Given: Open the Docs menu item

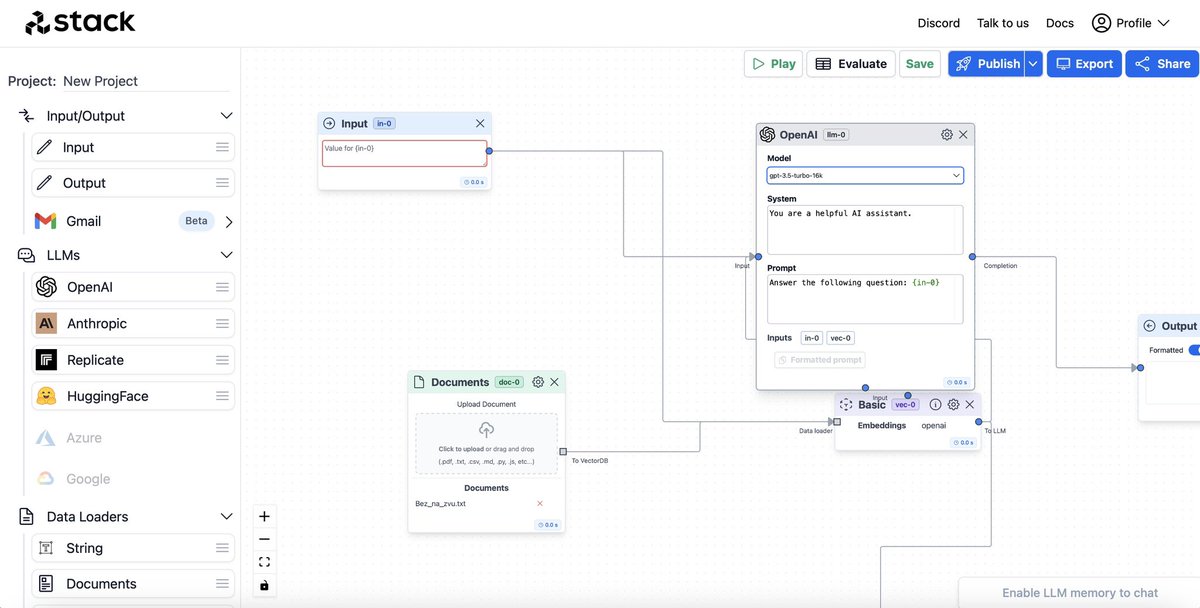Looking at the screenshot, I should [x=1059, y=22].
